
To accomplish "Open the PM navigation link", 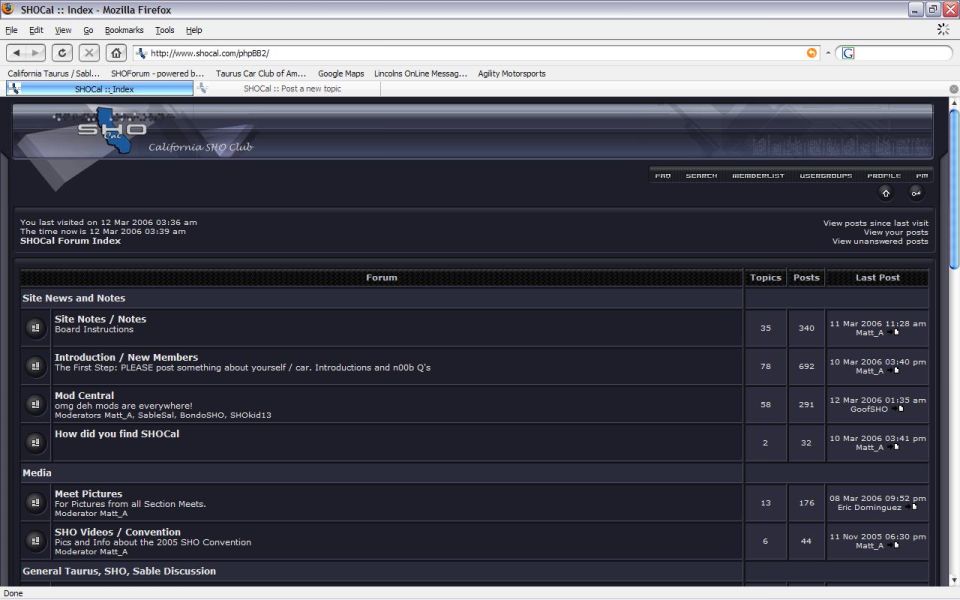I will click(x=921, y=176).
